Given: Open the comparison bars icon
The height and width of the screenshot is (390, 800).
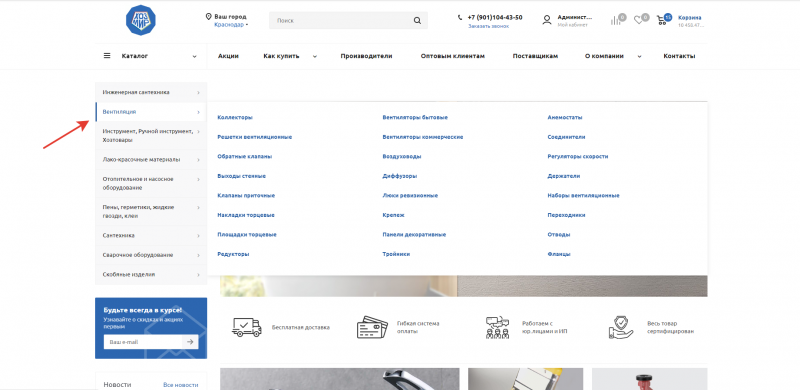Looking at the screenshot, I should (x=615, y=20).
